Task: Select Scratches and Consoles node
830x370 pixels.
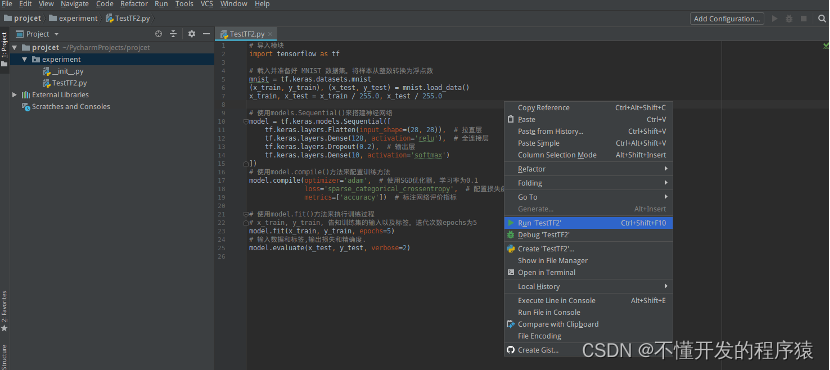Action: (x=66, y=106)
